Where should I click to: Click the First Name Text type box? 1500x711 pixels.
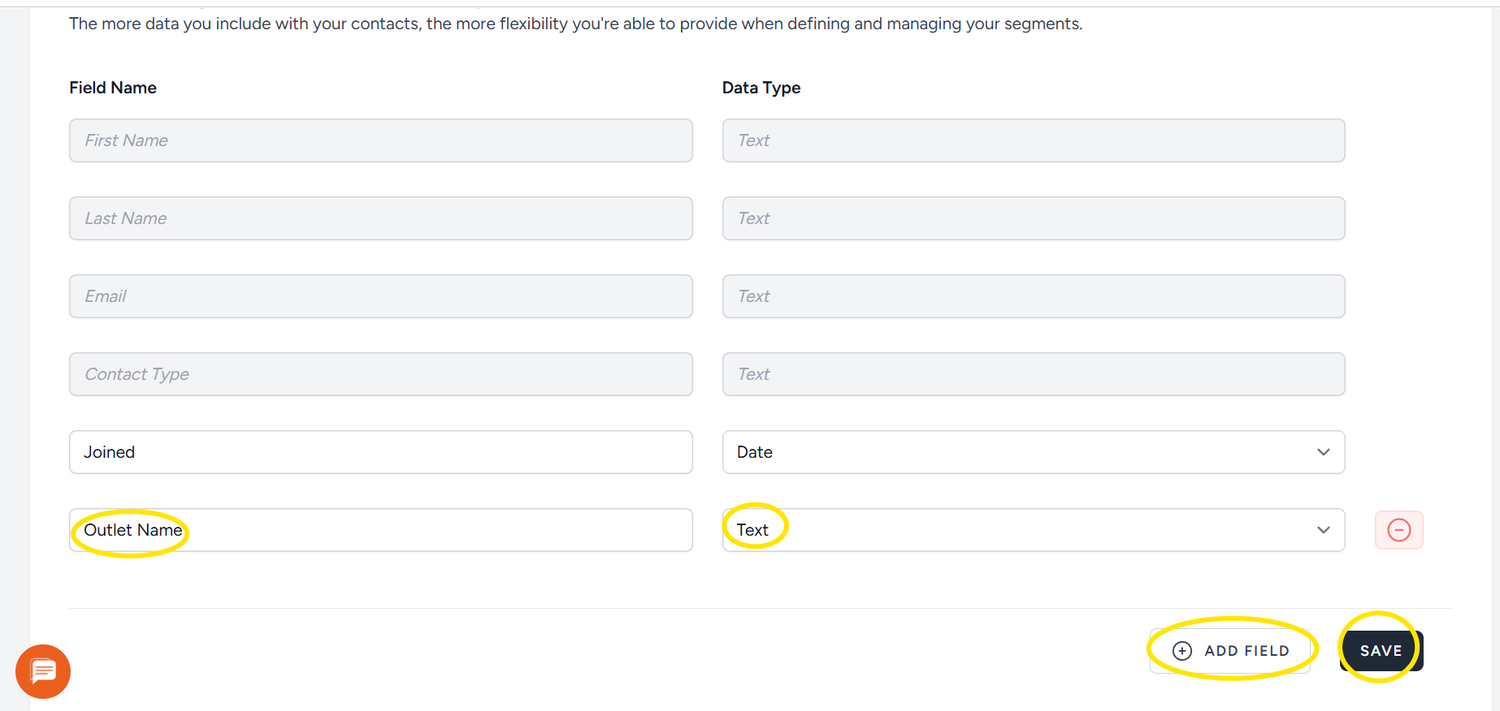1032,140
